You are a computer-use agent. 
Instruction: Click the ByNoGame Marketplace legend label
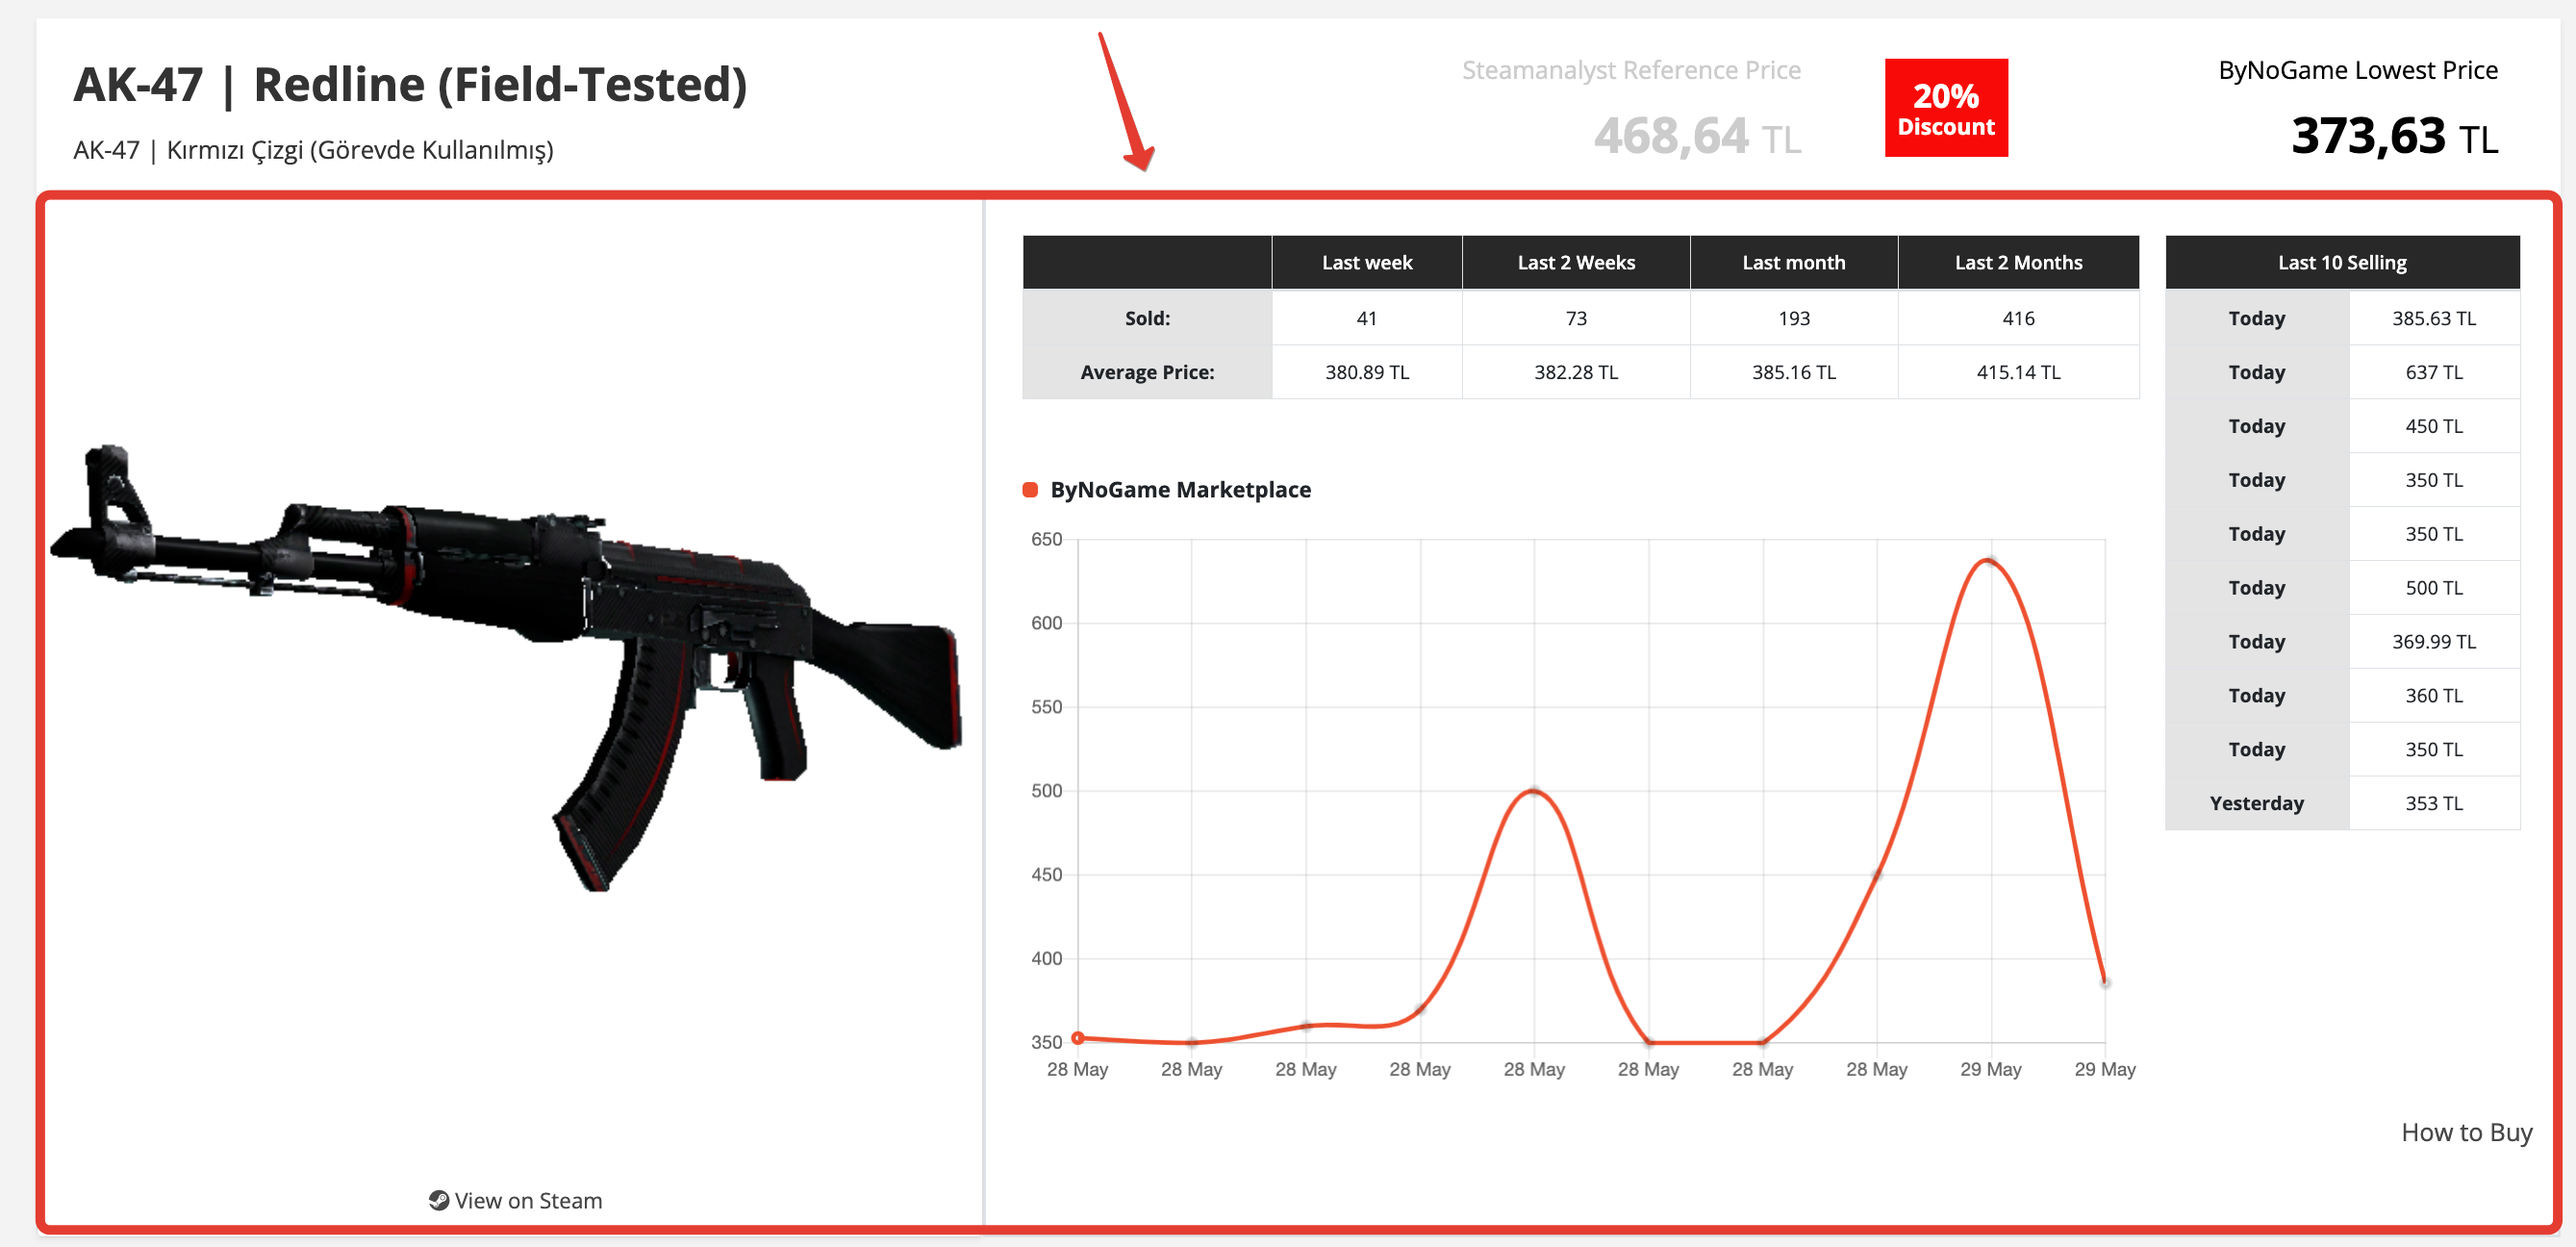[1180, 489]
